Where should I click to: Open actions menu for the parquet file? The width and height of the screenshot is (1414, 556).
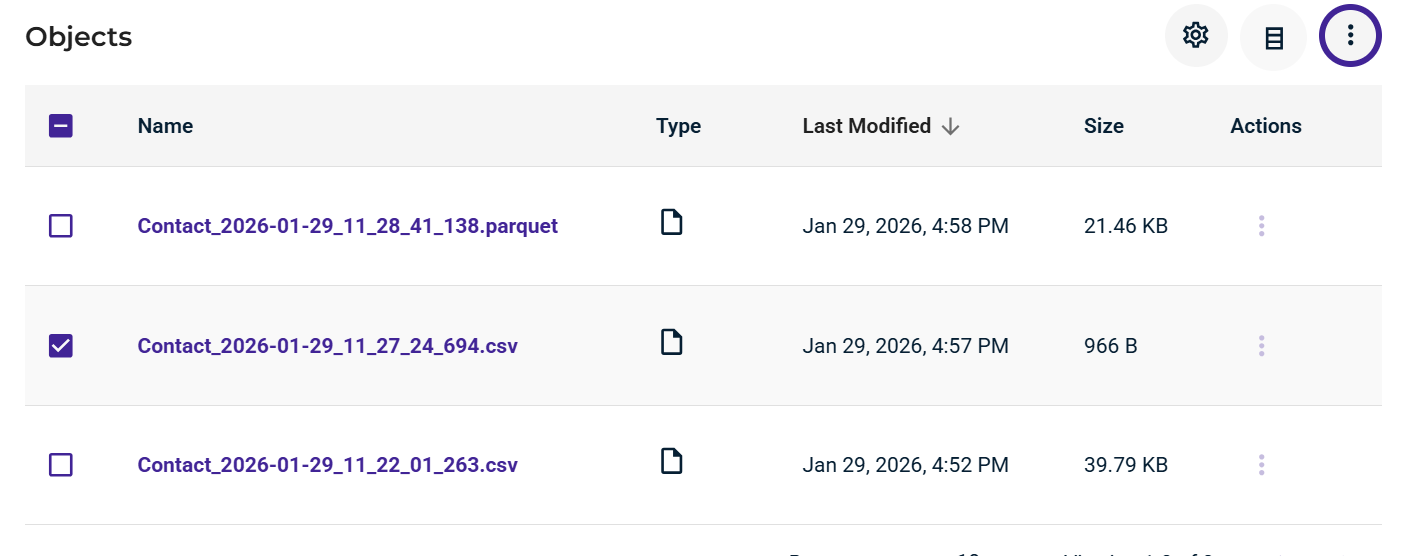coord(1261,226)
